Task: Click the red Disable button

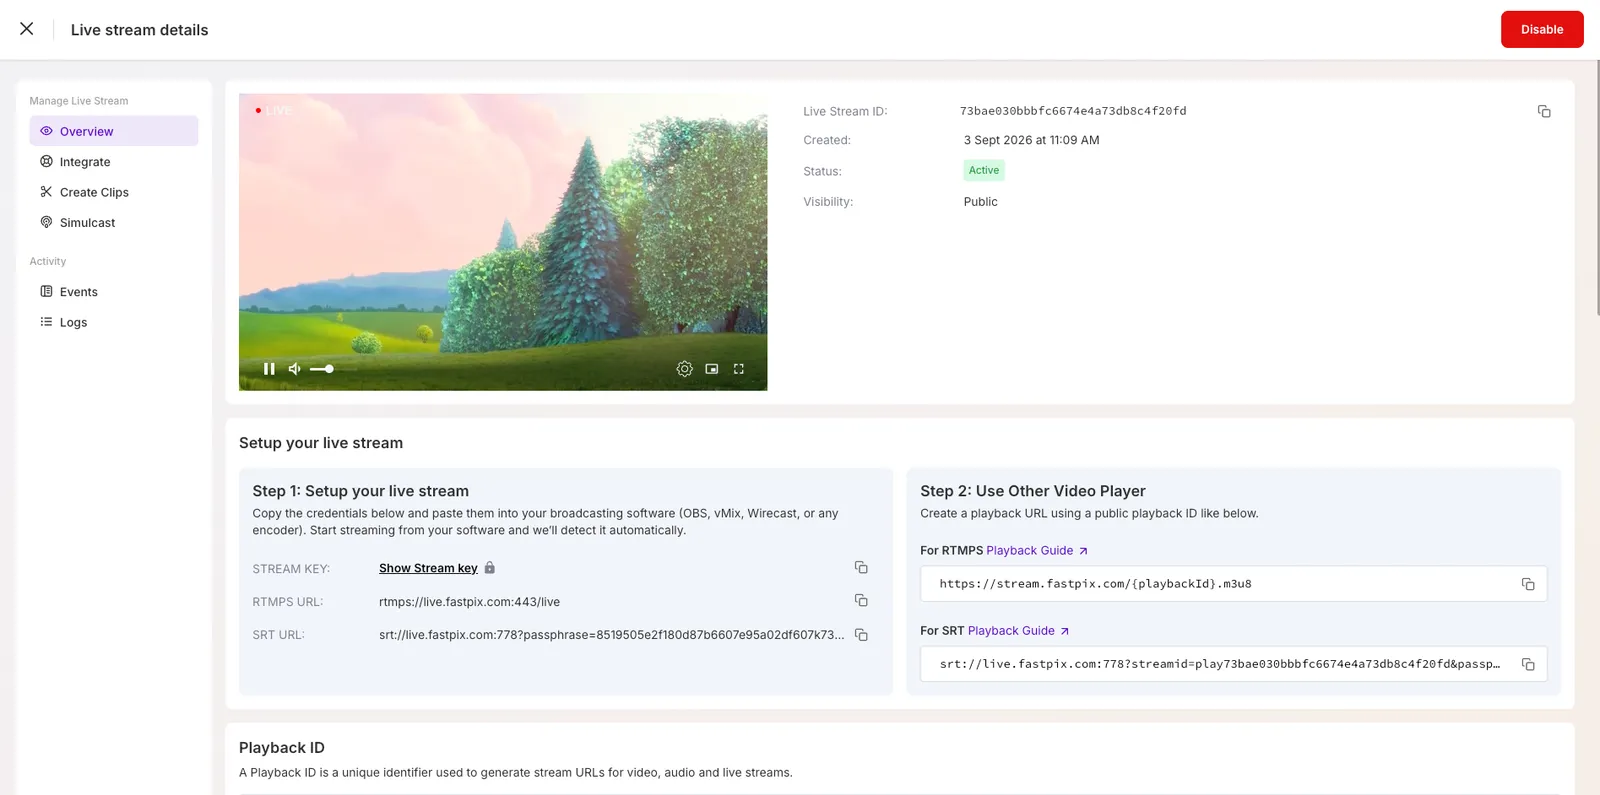Action: pyautogui.click(x=1542, y=30)
